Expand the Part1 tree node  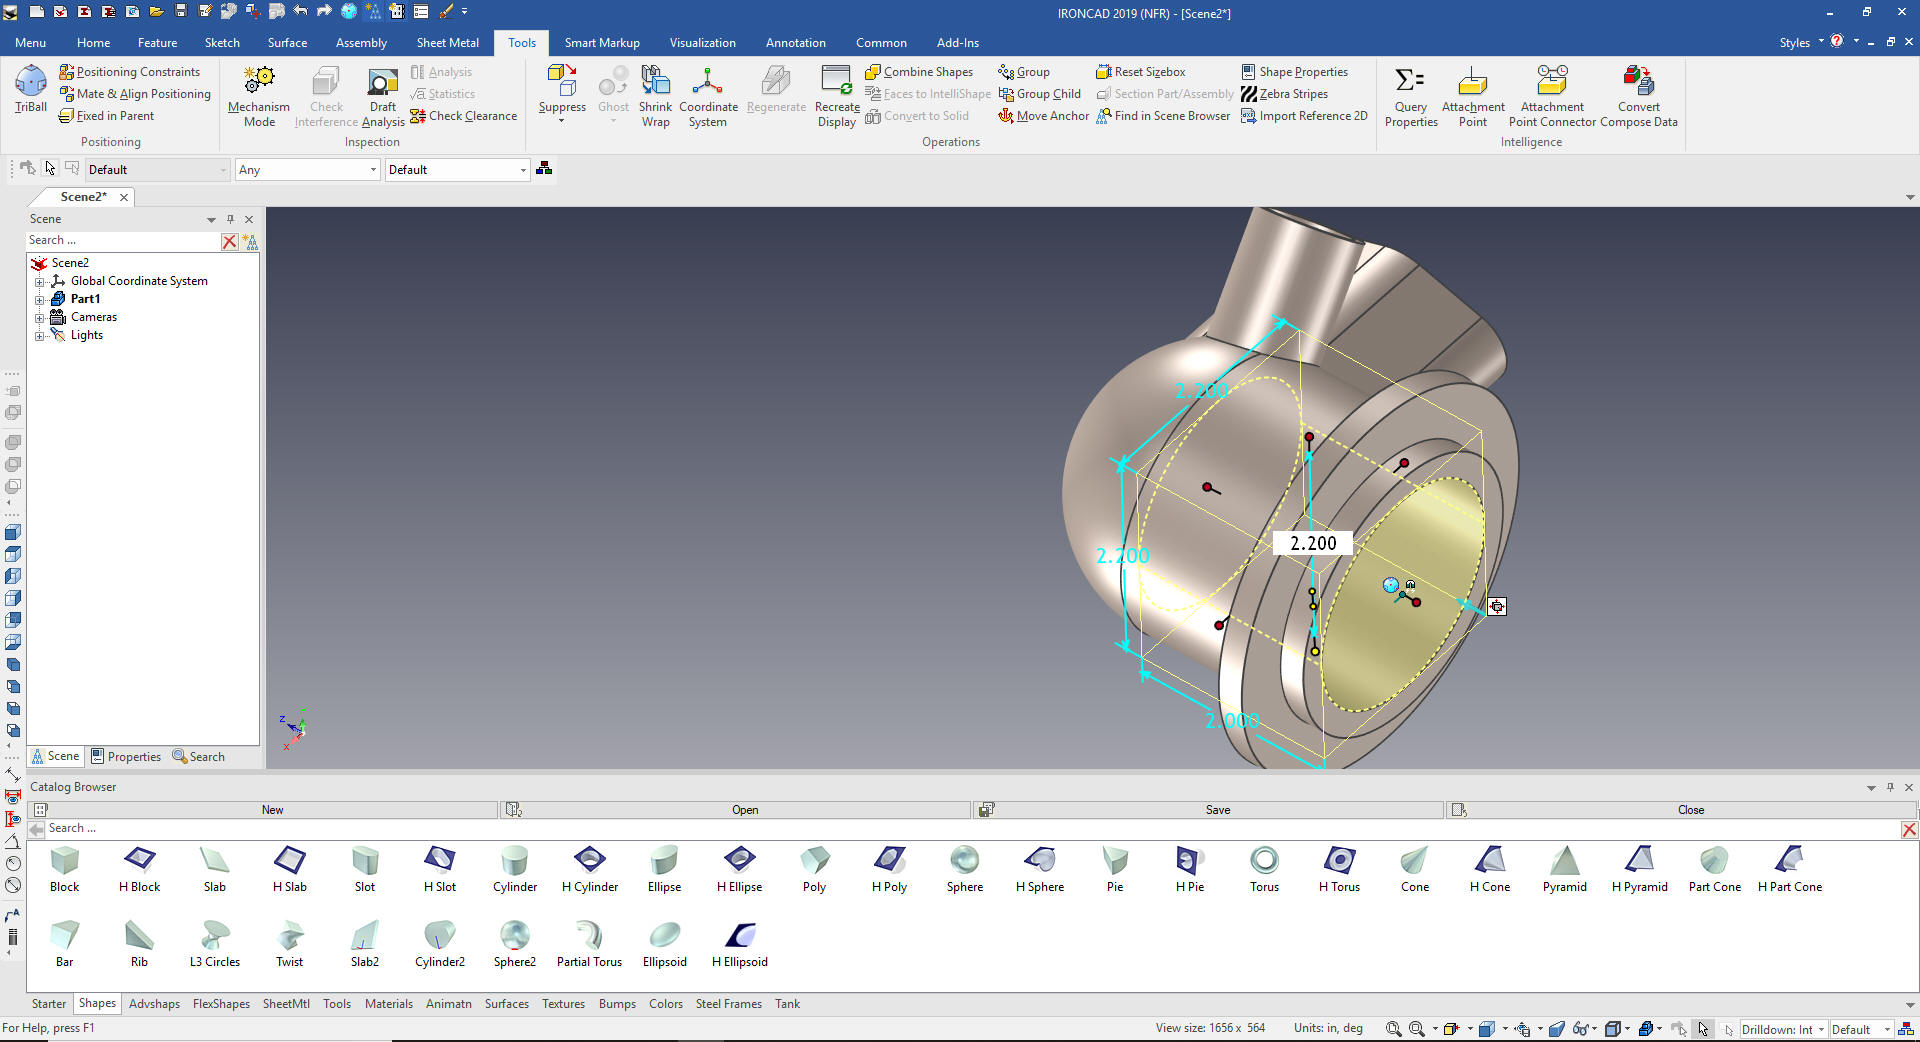(x=40, y=299)
